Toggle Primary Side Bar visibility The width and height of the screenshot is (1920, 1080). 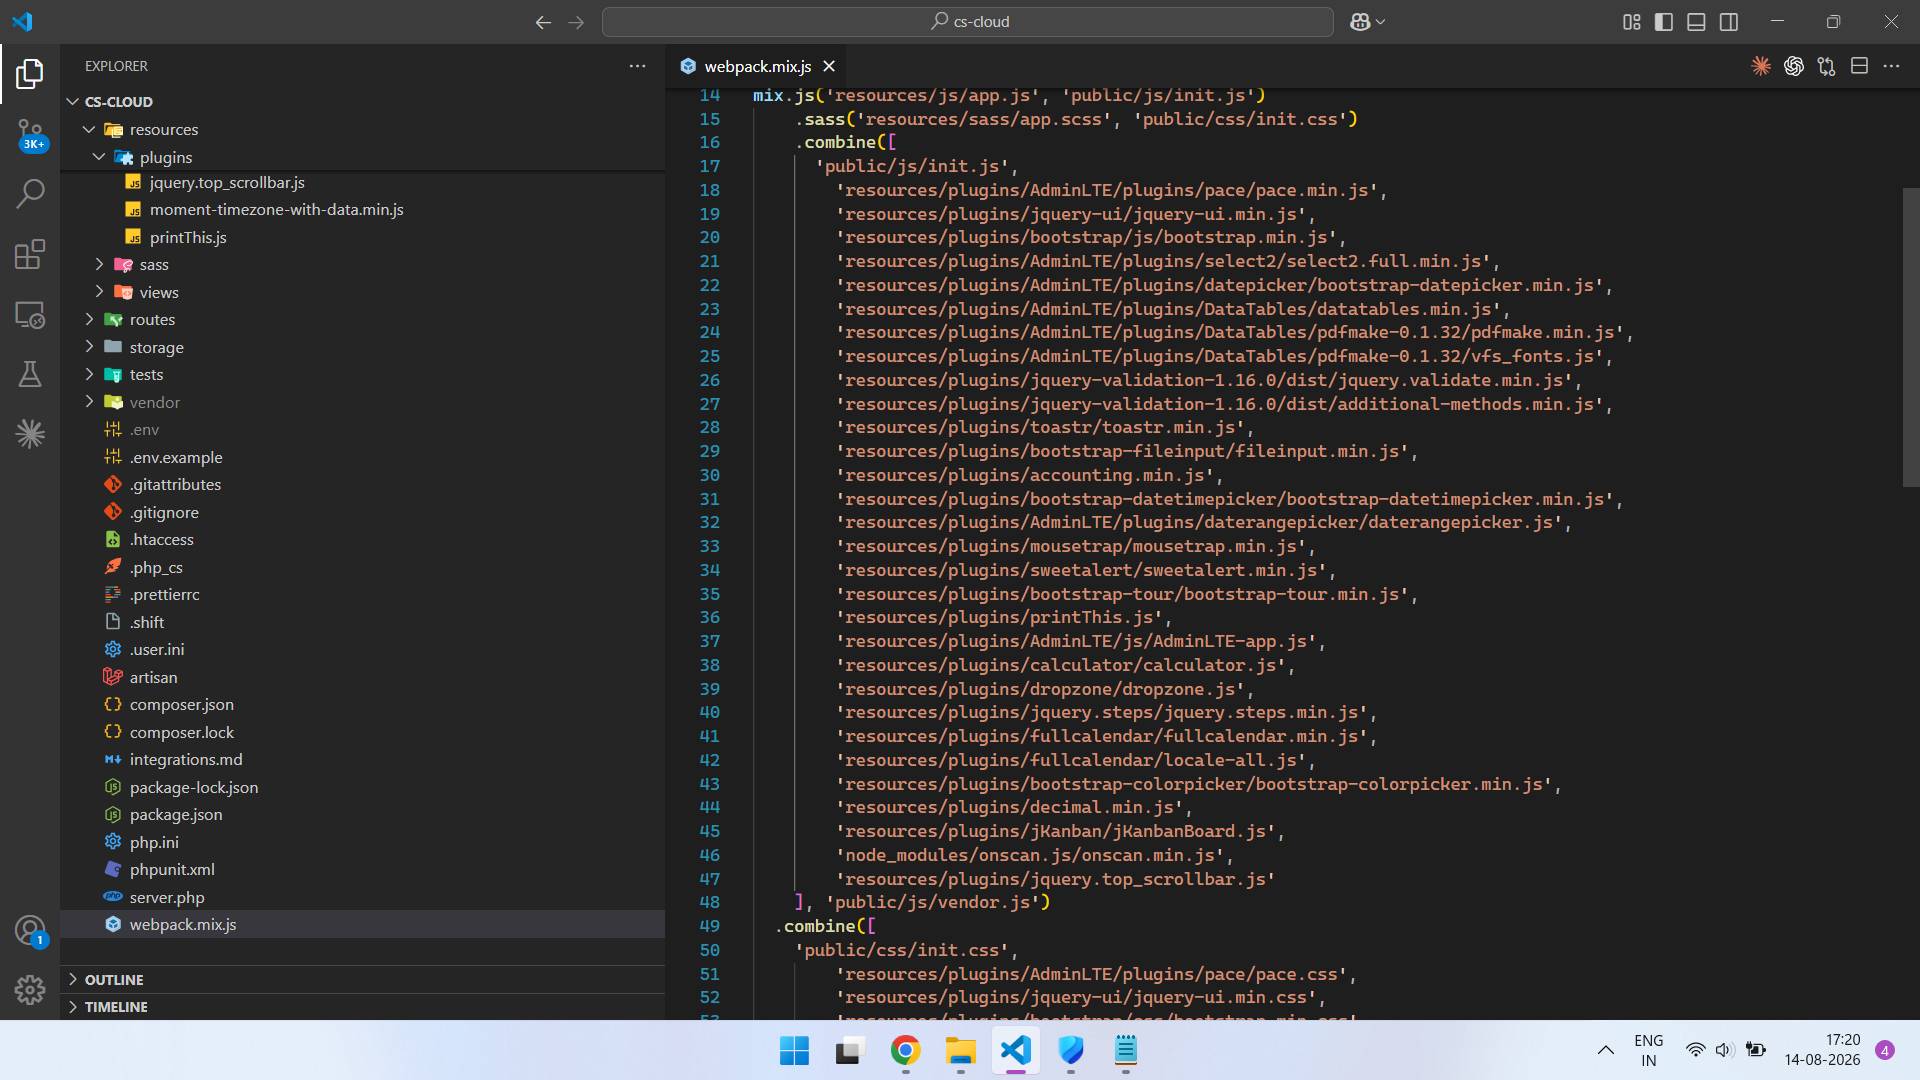1664,22
